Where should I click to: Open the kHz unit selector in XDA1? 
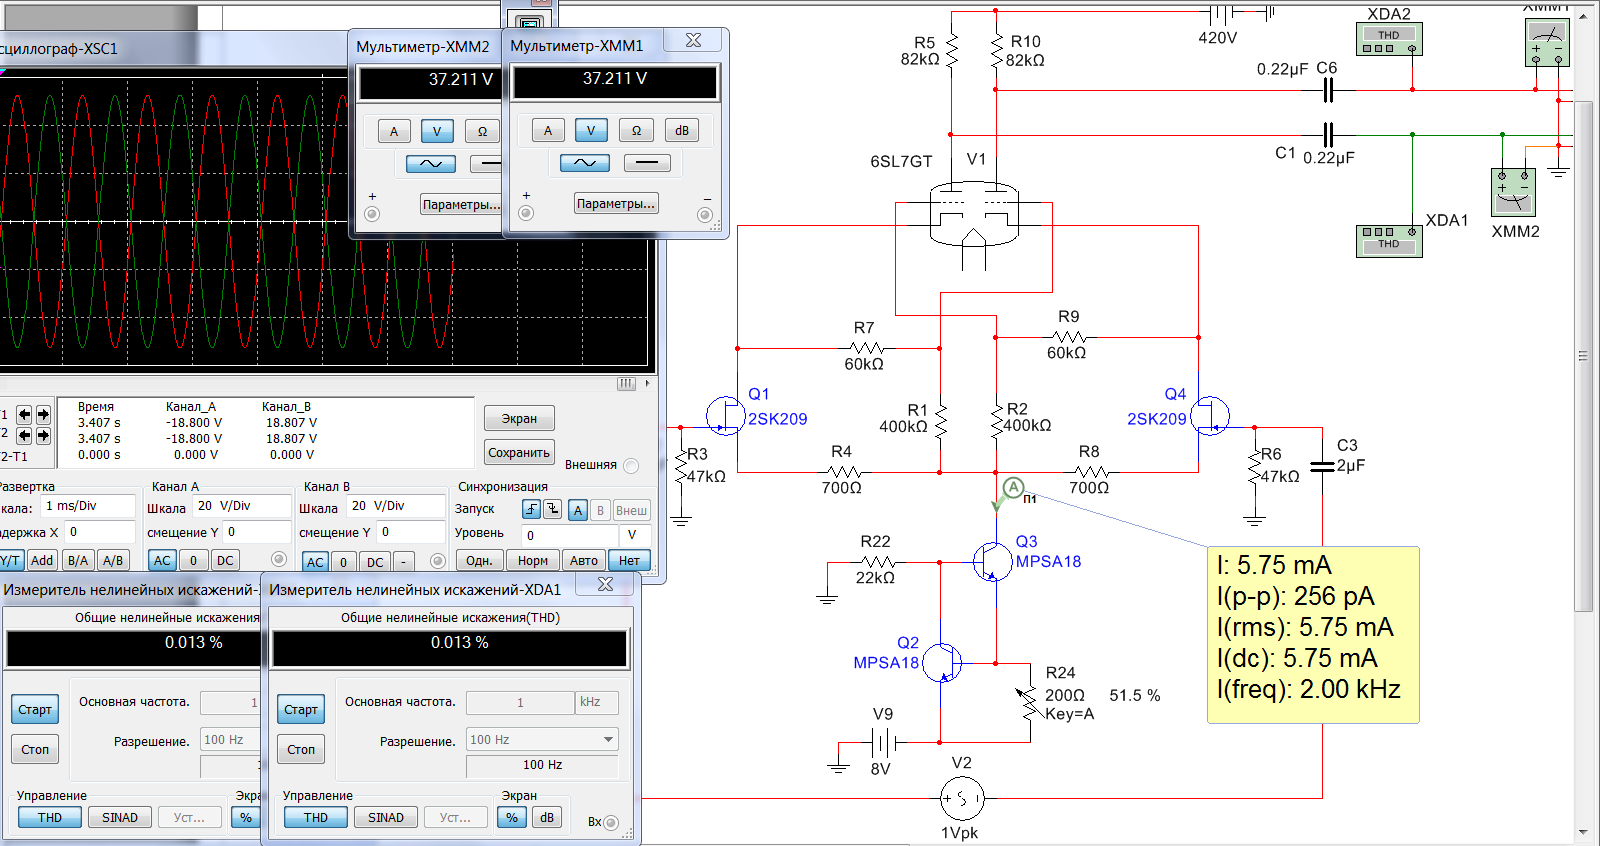(x=596, y=702)
